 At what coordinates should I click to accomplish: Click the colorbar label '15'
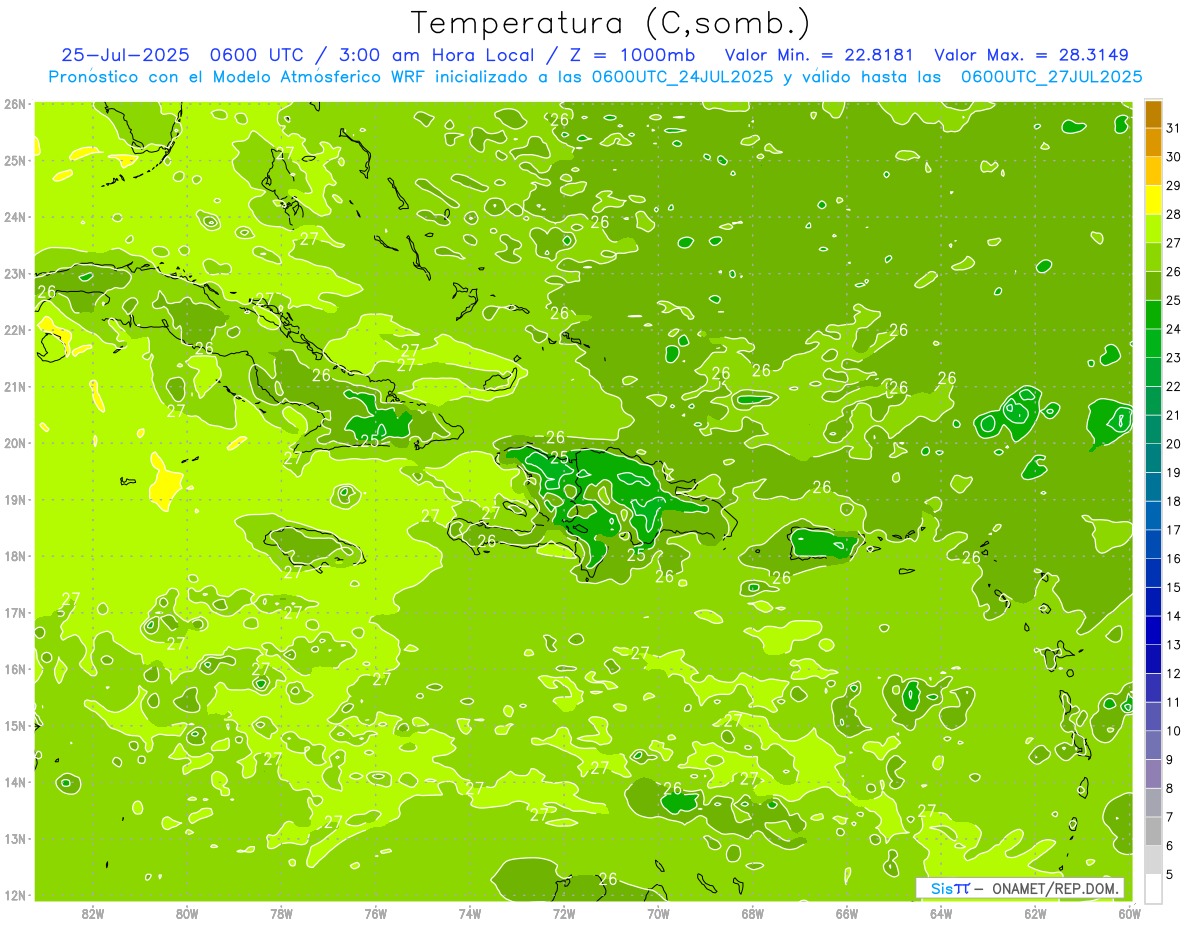1173,588
